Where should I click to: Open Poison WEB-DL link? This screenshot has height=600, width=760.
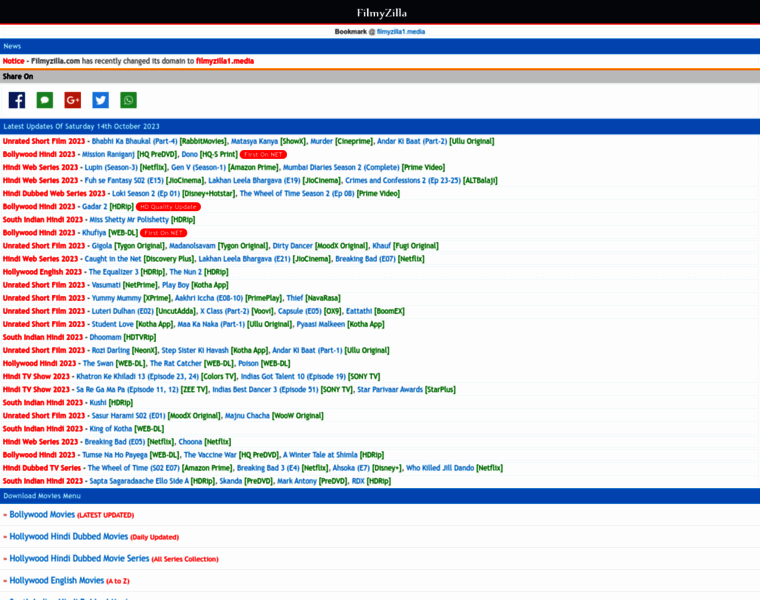click(248, 363)
